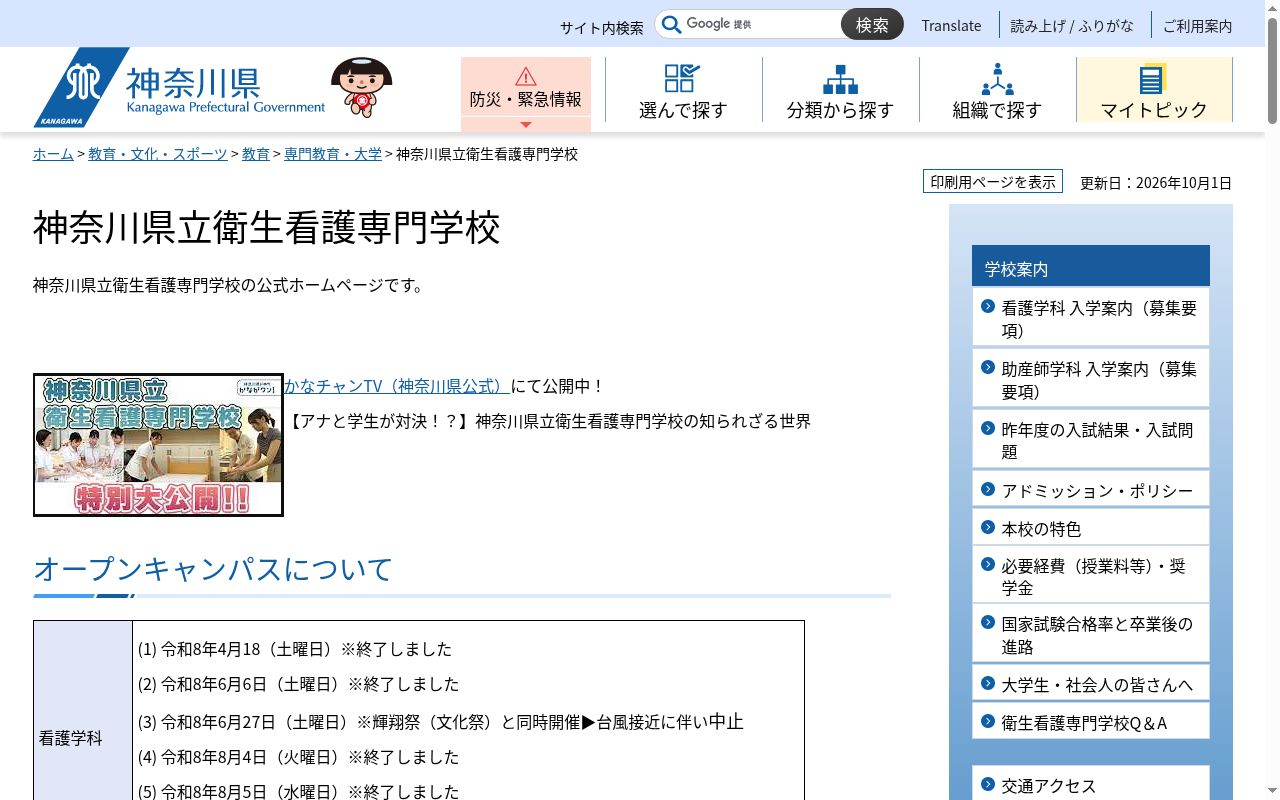The width and height of the screenshot is (1280, 800).
Task: Open 国家試験合格率と卒業後の進路 sidebar link
Action: [x=1091, y=634]
